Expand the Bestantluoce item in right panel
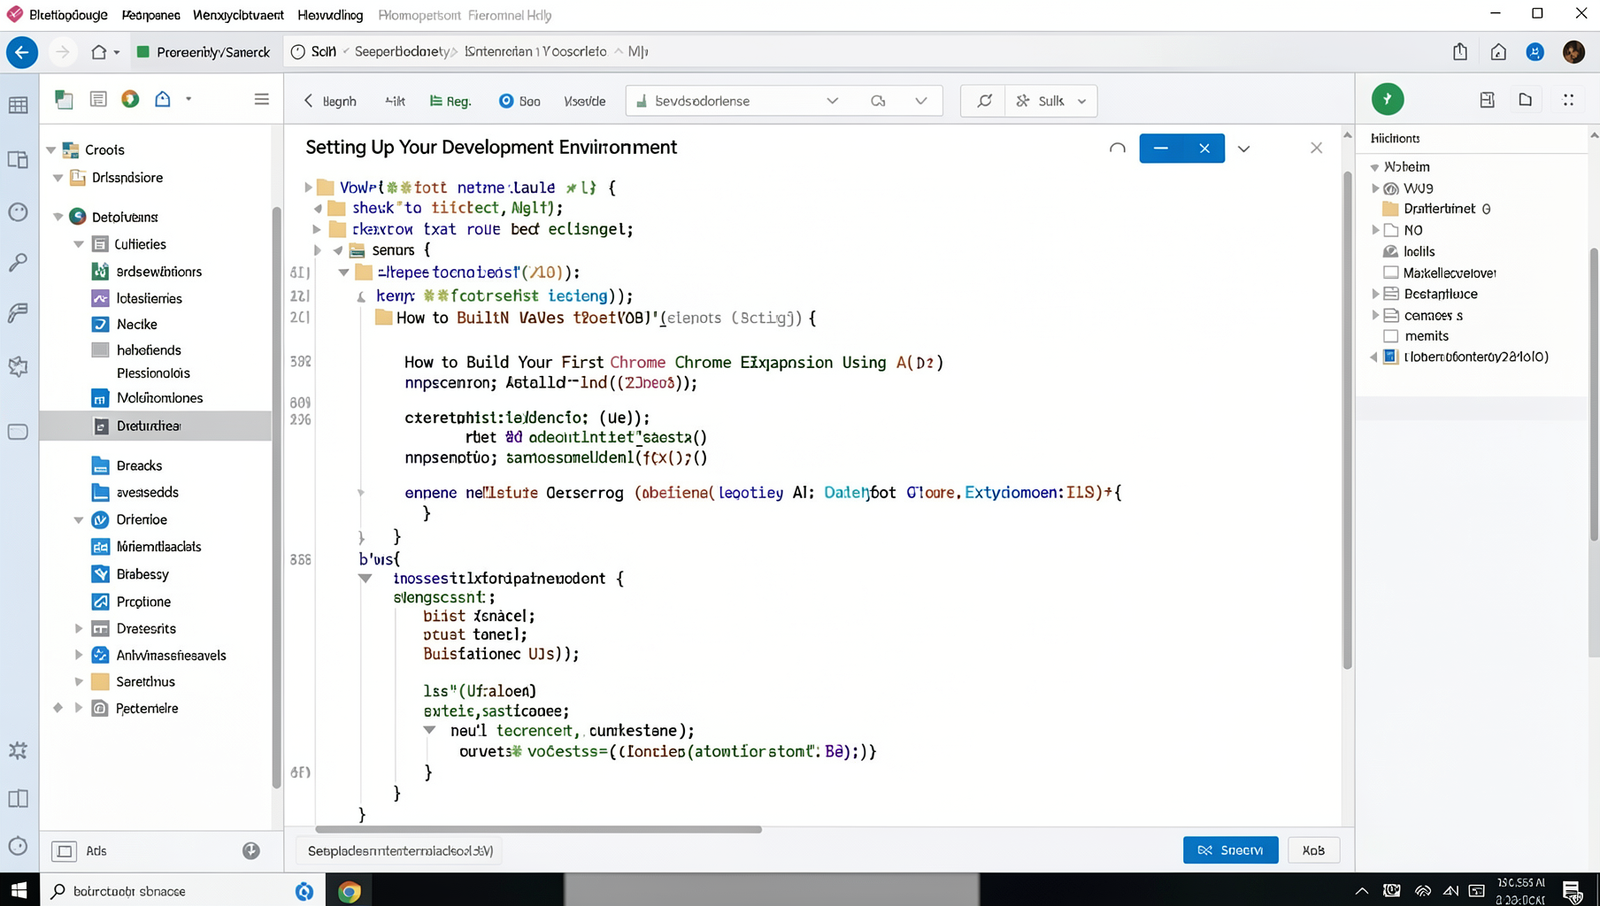The height and width of the screenshot is (906, 1600). point(1375,294)
